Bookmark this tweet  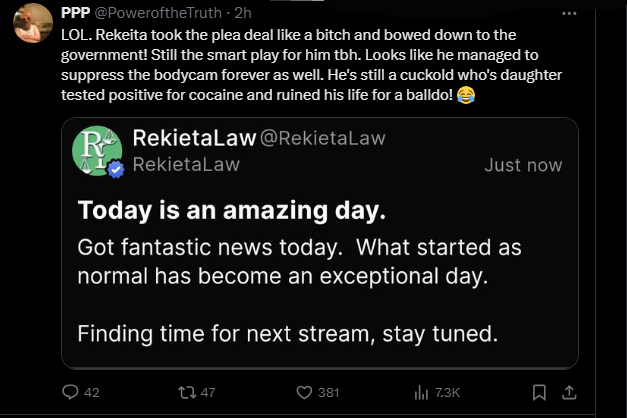pyautogui.click(x=540, y=393)
